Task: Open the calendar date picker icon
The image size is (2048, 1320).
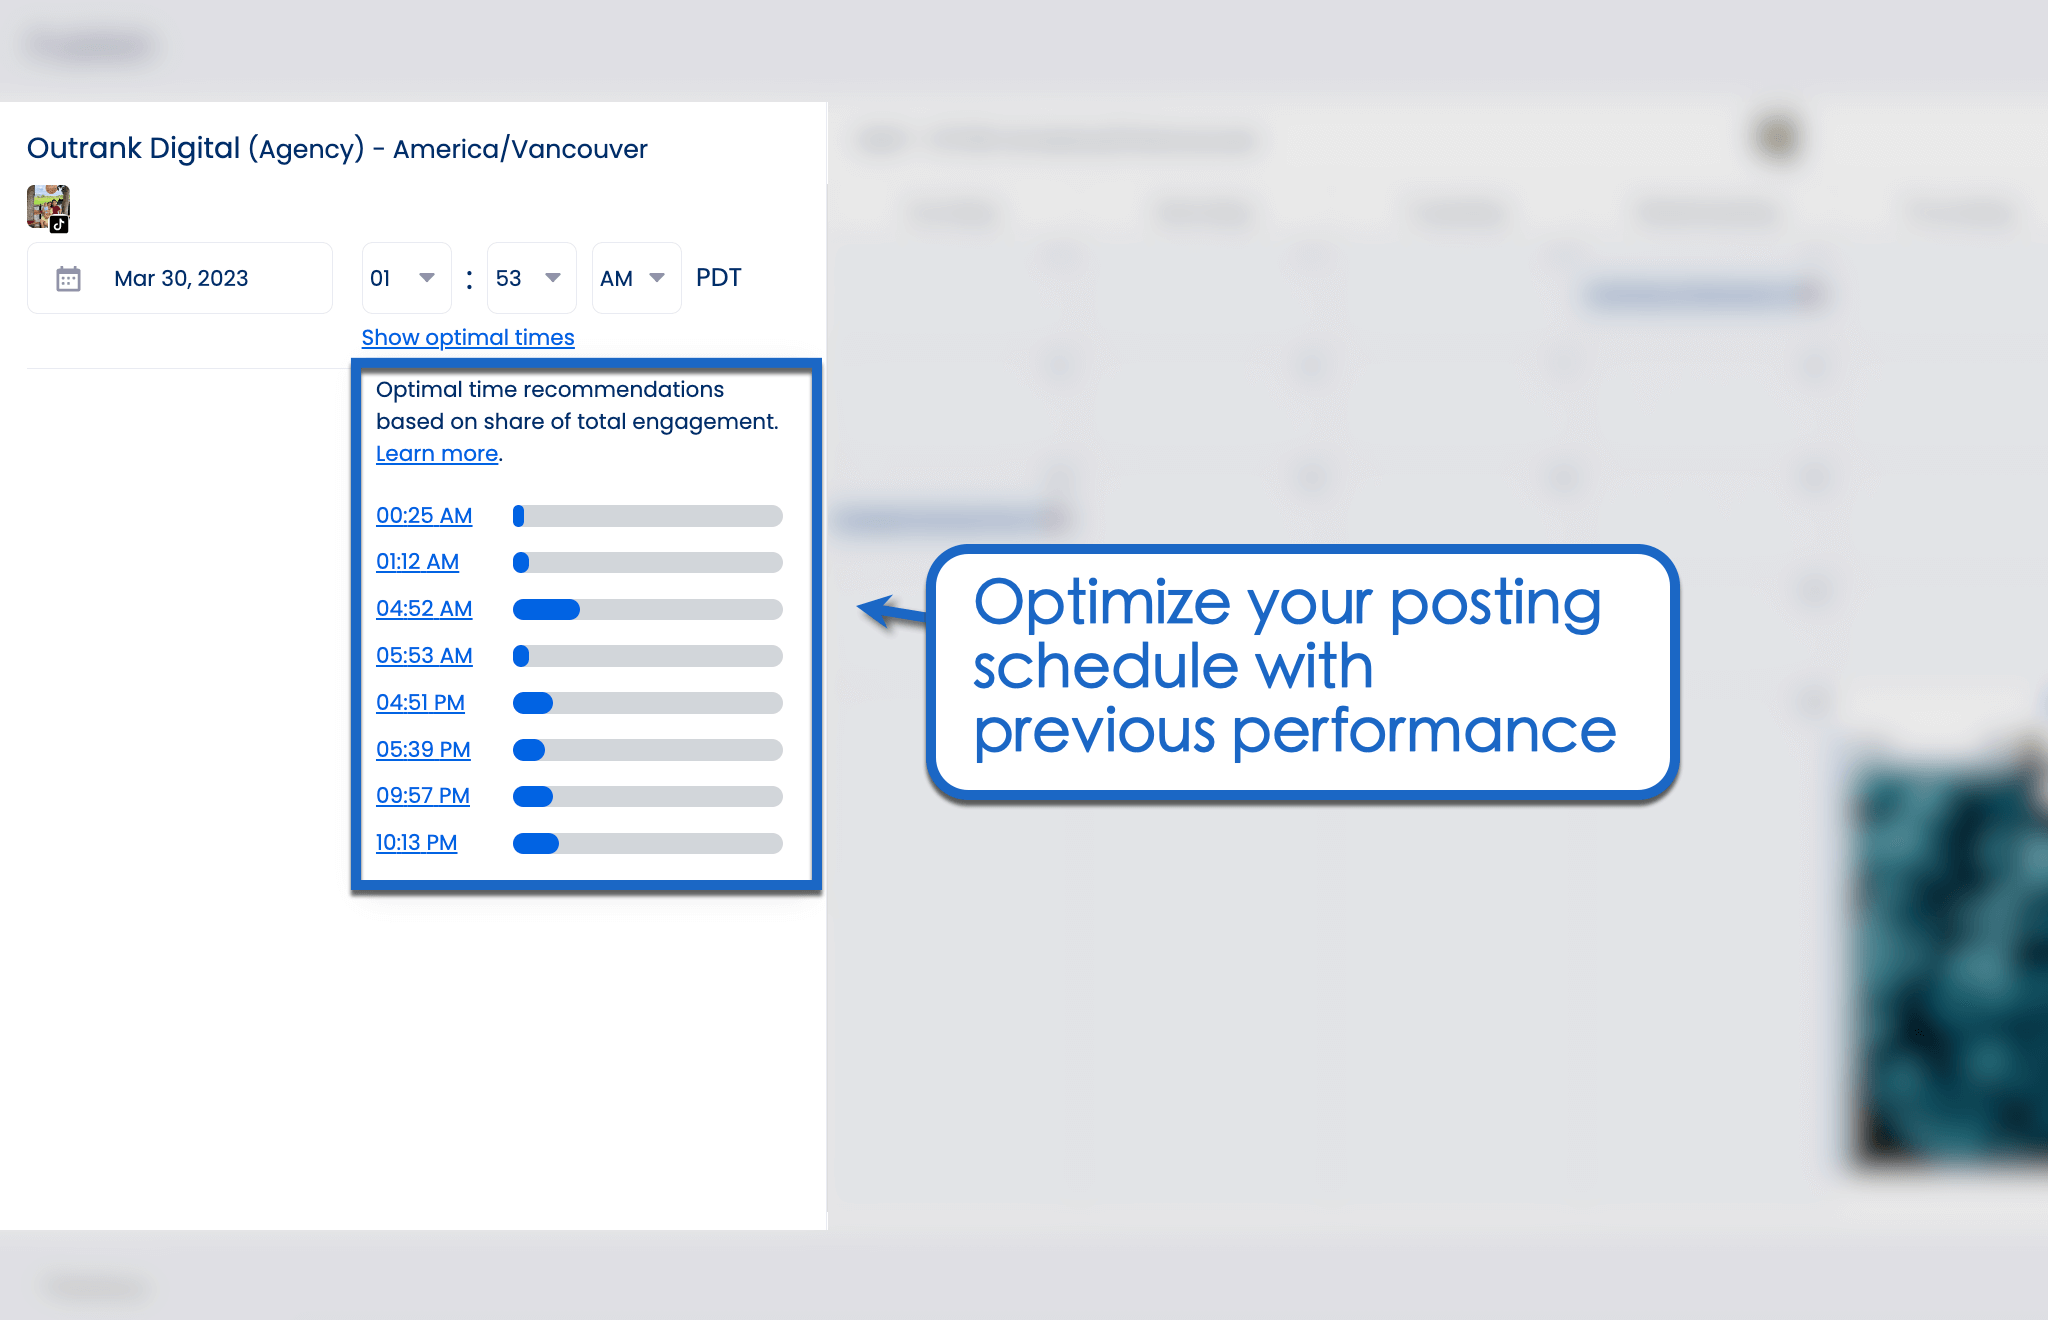Action: (x=68, y=278)
